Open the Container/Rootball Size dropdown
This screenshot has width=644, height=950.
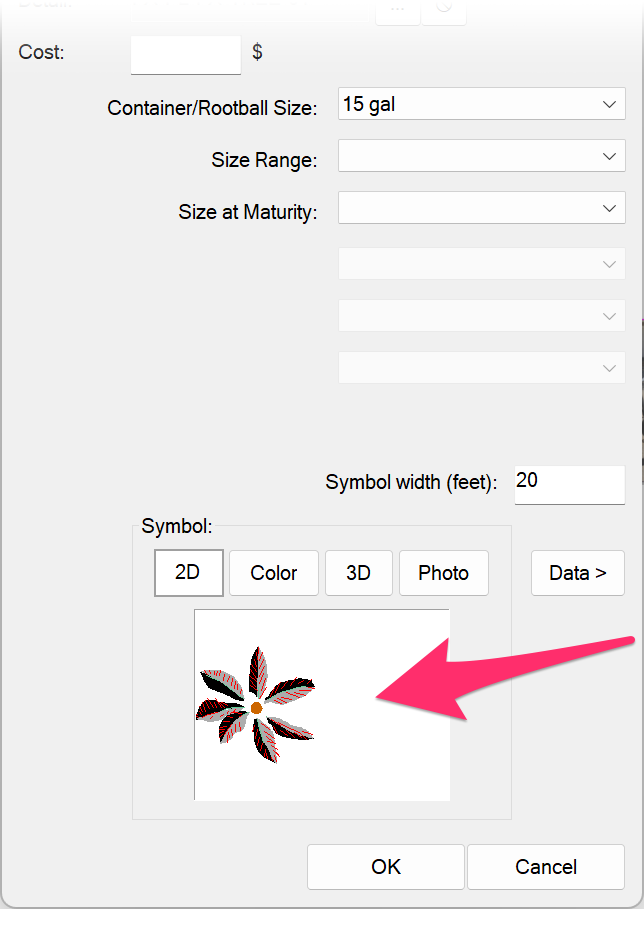482,104
